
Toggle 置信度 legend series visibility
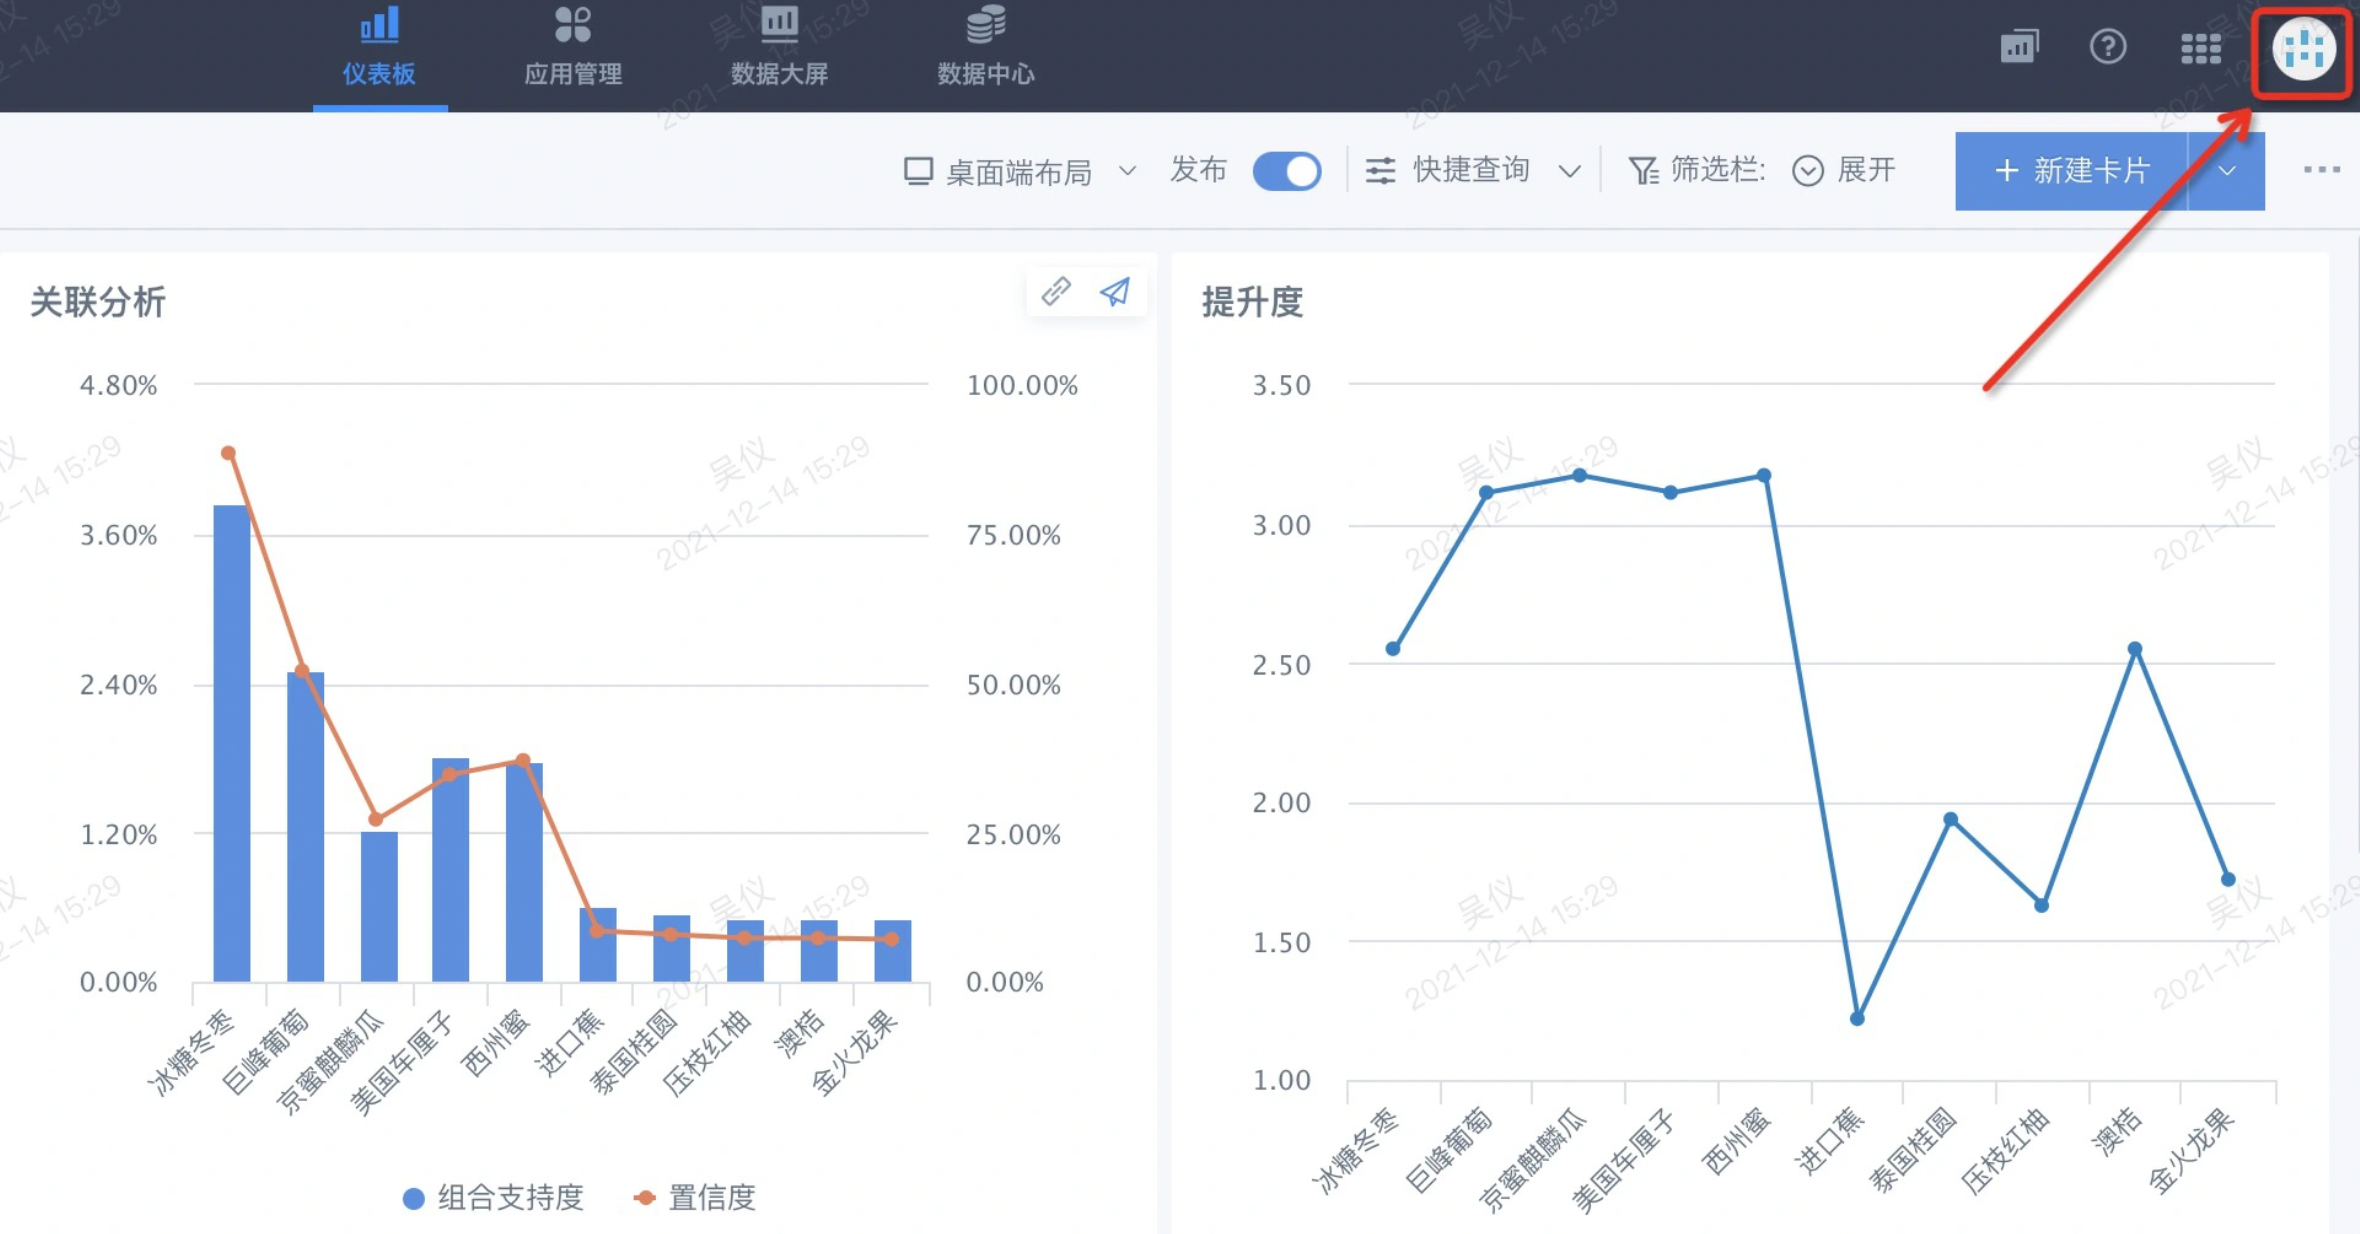(695, 1197)
